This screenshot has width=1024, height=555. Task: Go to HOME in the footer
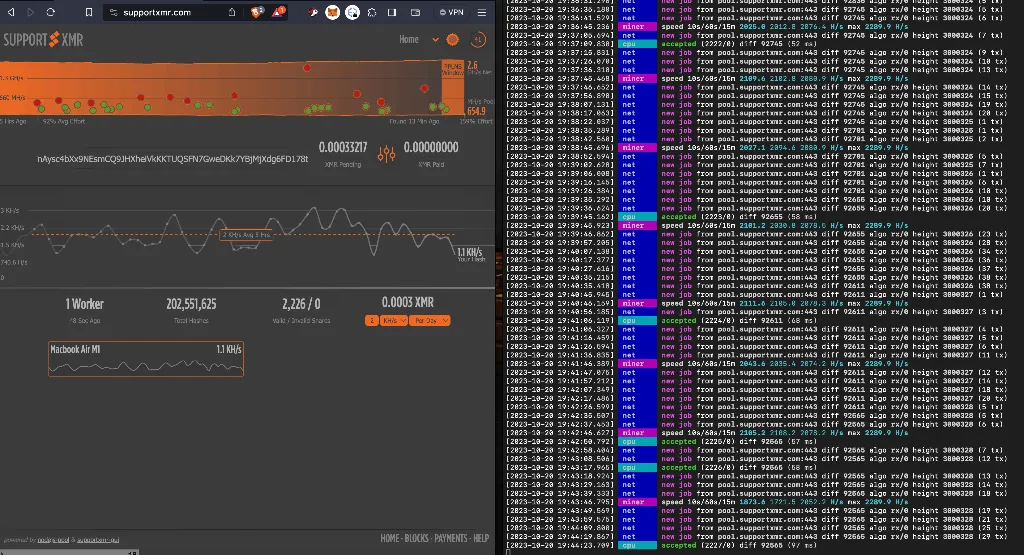[390, 539]
